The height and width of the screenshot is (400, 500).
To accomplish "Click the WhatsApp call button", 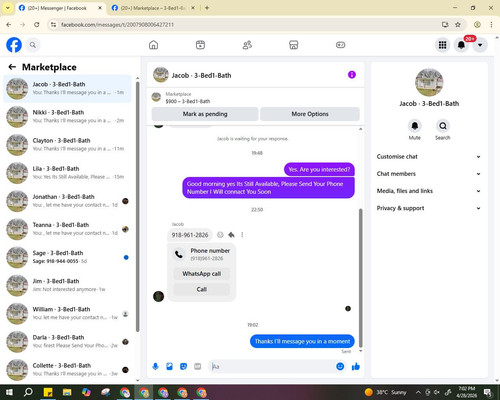I will coord(202,274).
